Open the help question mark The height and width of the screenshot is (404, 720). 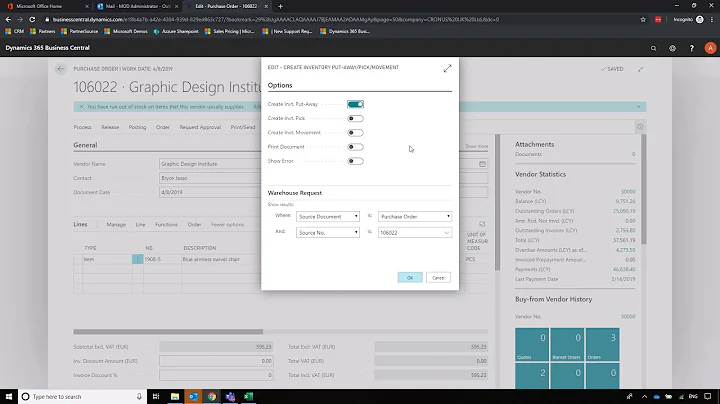coord(692,48)
